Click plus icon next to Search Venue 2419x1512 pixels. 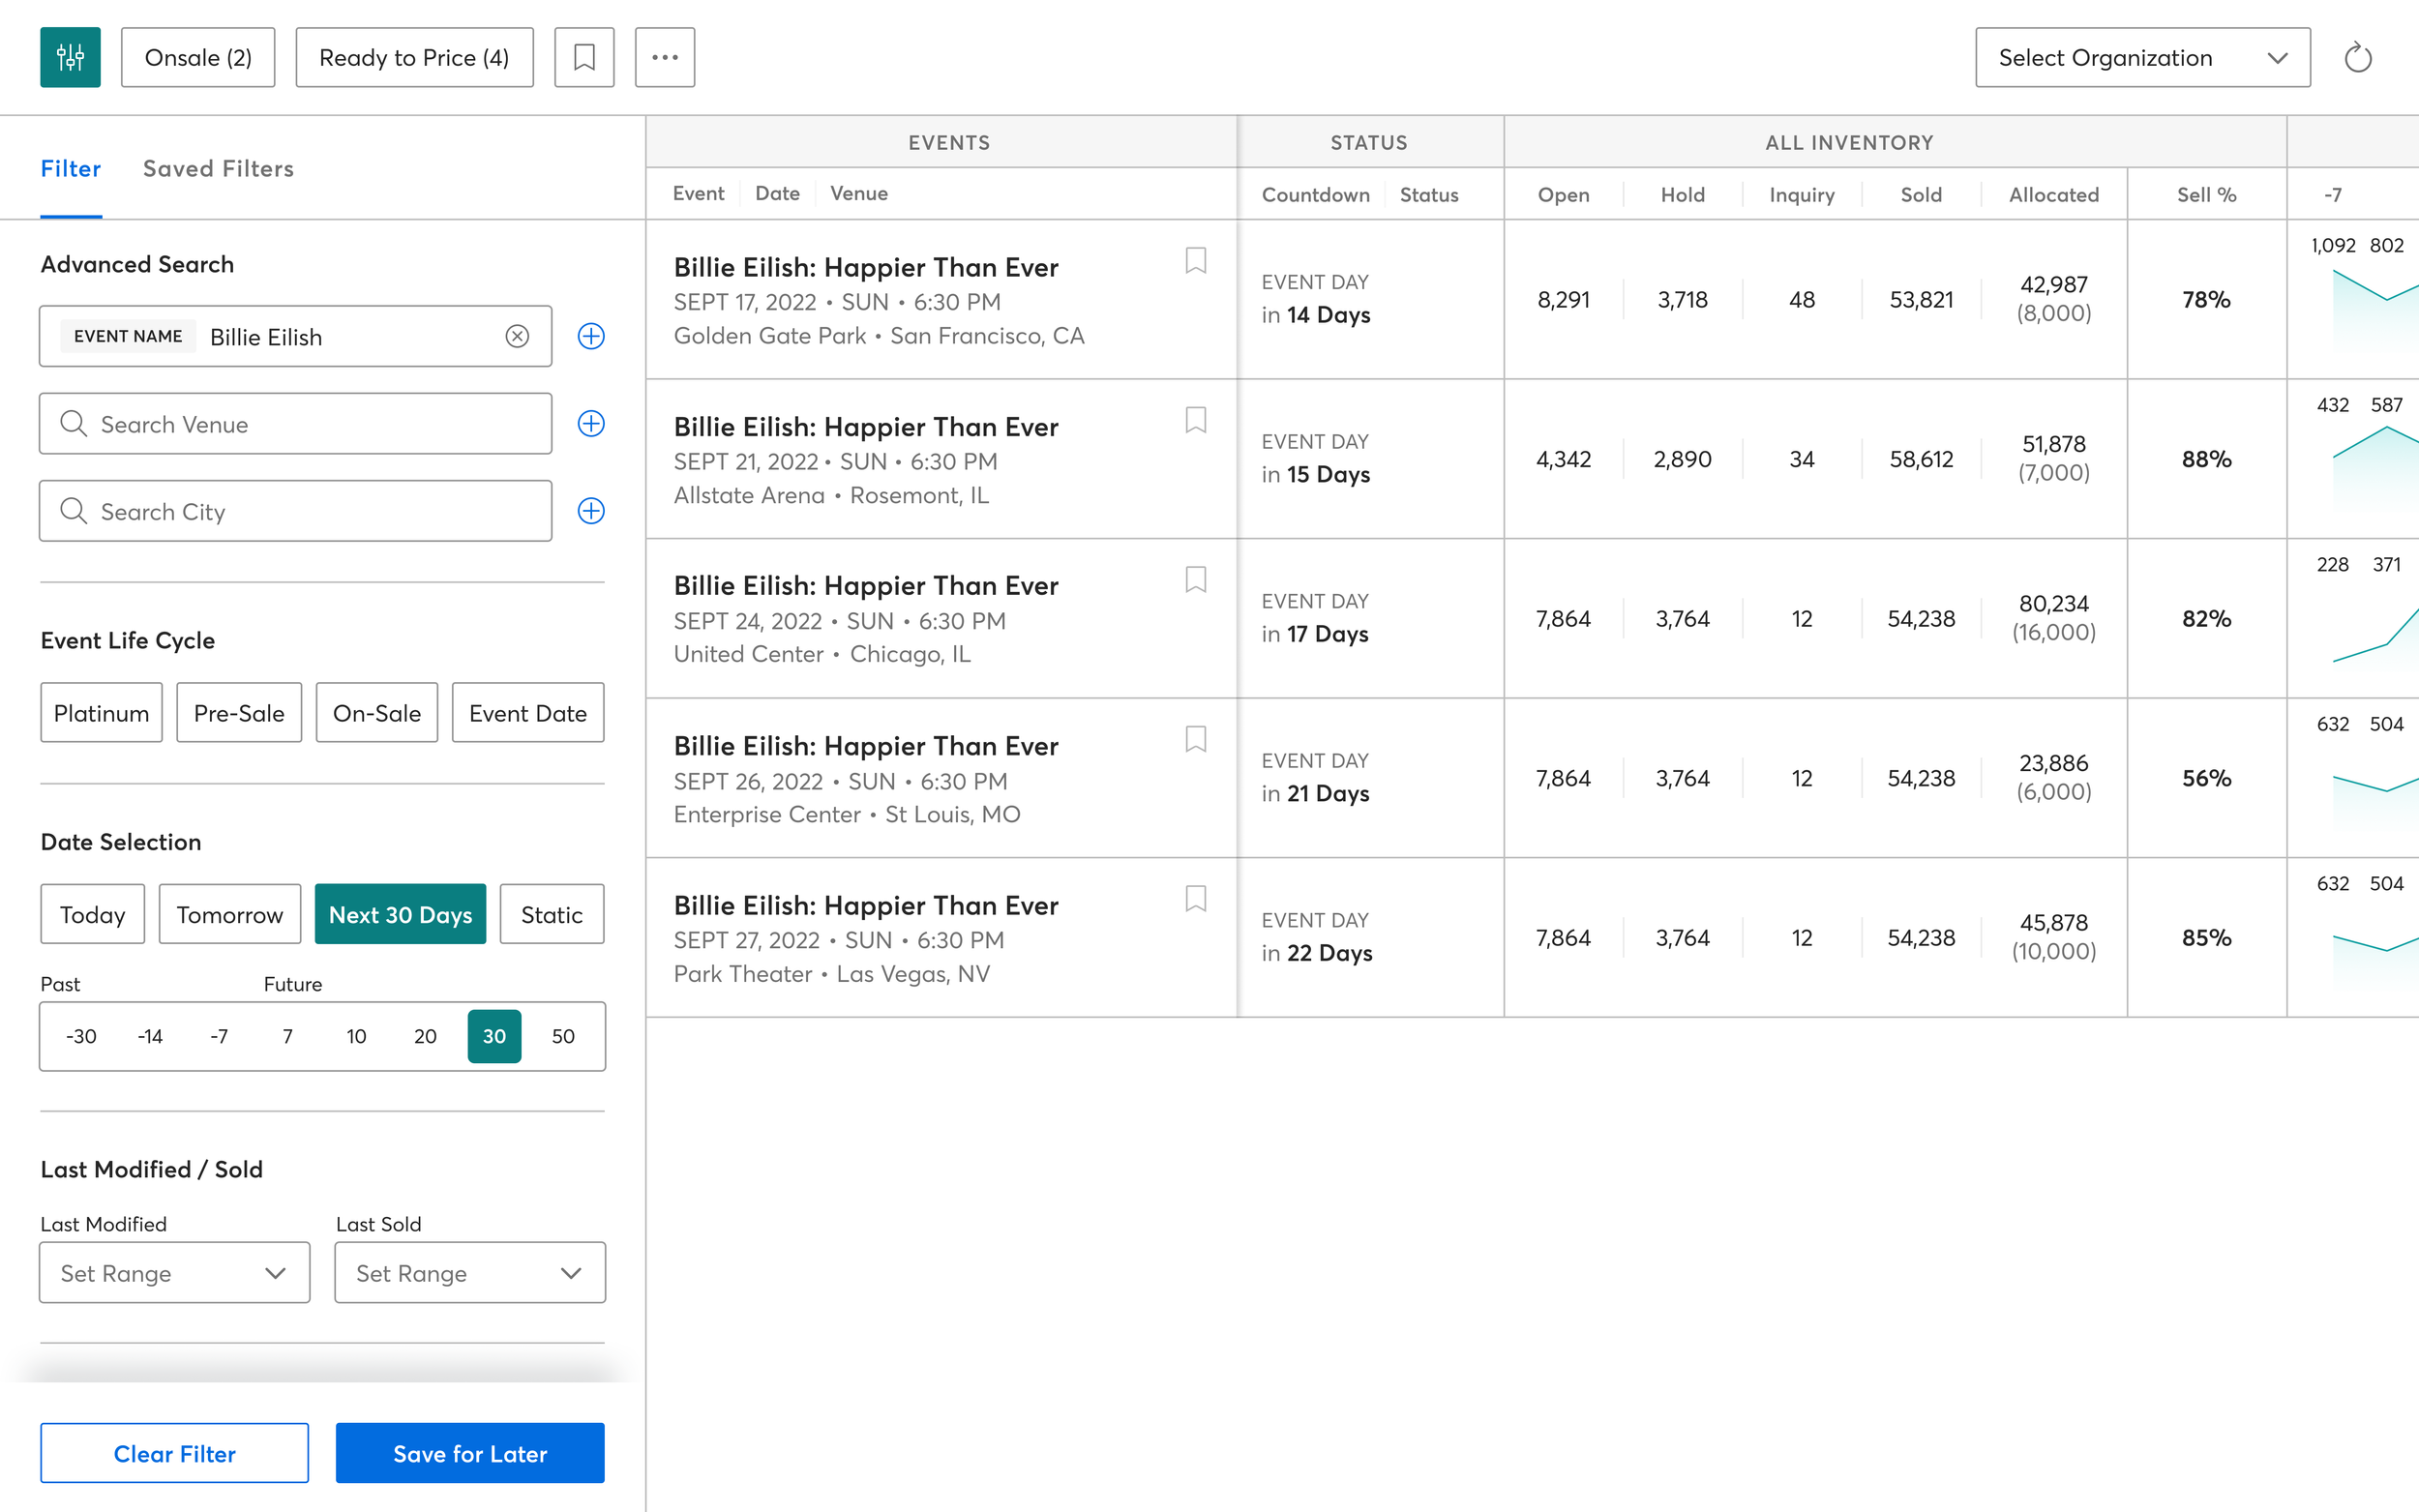click(x=591, y=424)
